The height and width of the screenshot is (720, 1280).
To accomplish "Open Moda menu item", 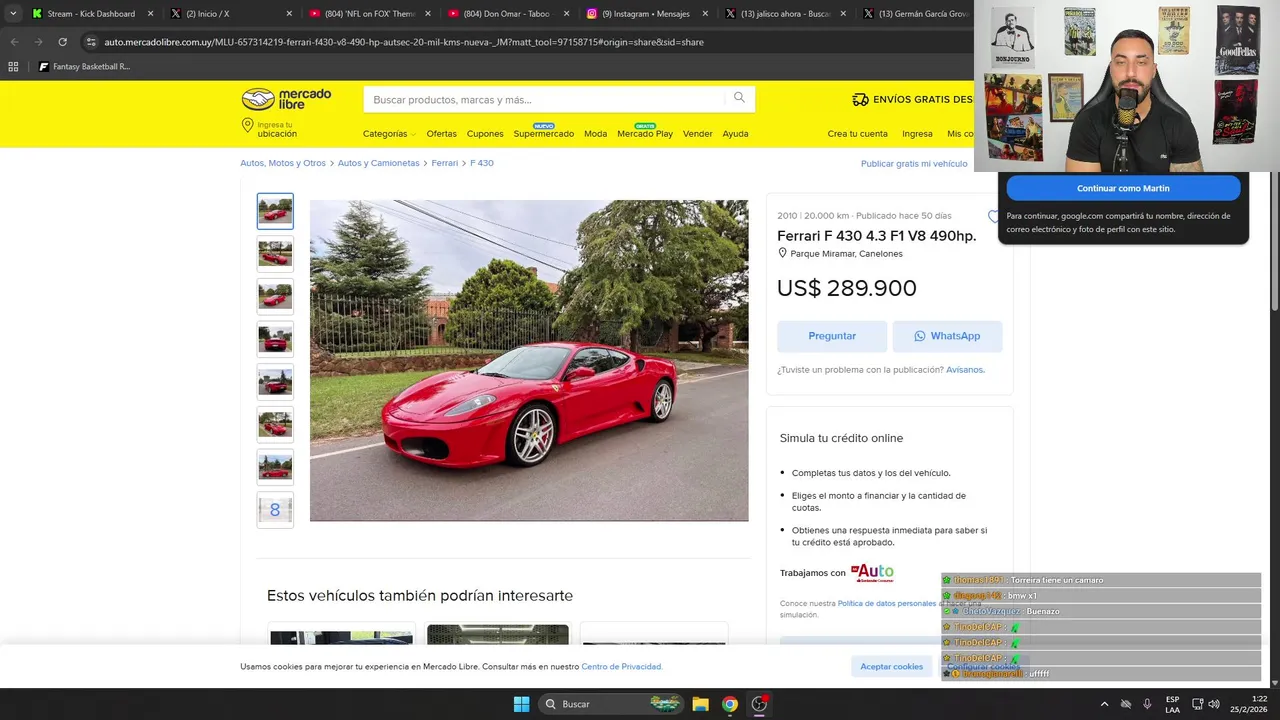I will pyautogui.click(x=595, y=134).
